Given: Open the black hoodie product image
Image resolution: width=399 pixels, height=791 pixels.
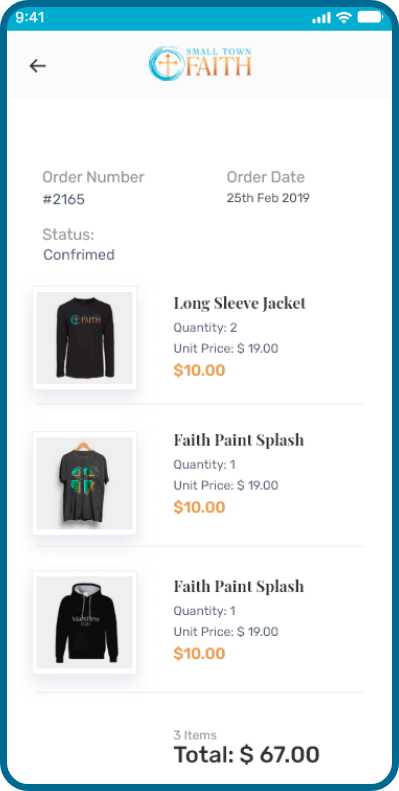Looking at the screenshot, I should click(x=84, y=623).
